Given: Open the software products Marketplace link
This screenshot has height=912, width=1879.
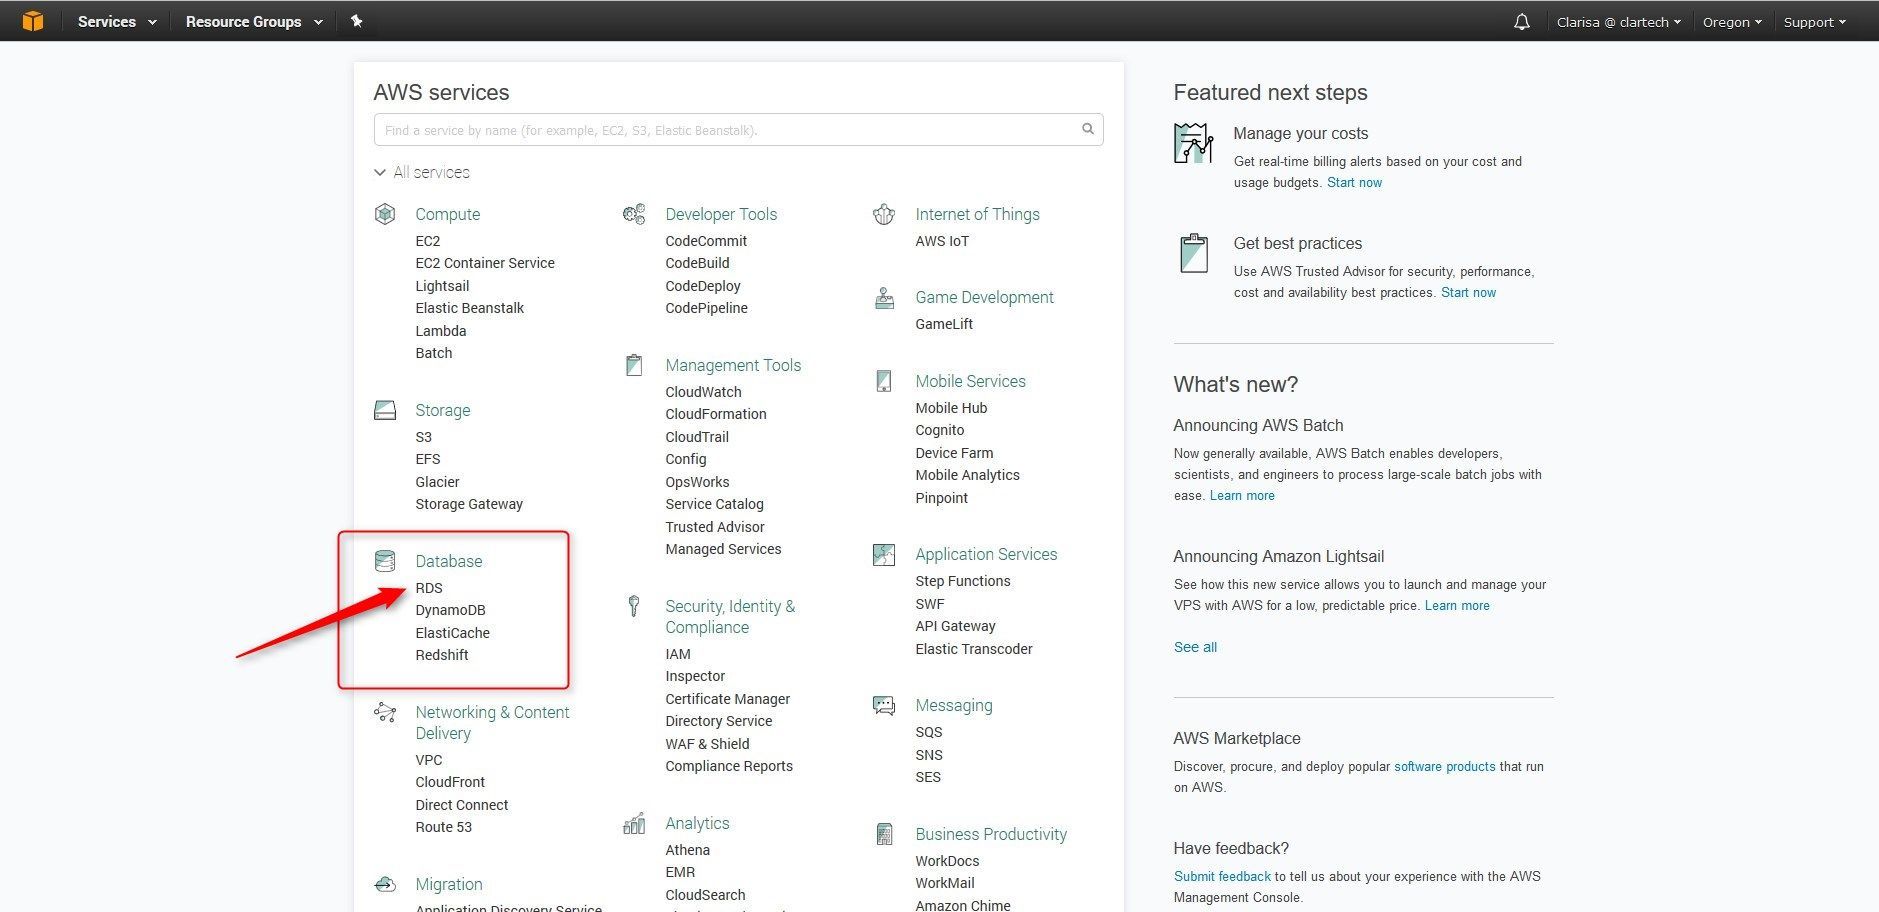Looking at the screenshot, I should [x=1444, y=766].
